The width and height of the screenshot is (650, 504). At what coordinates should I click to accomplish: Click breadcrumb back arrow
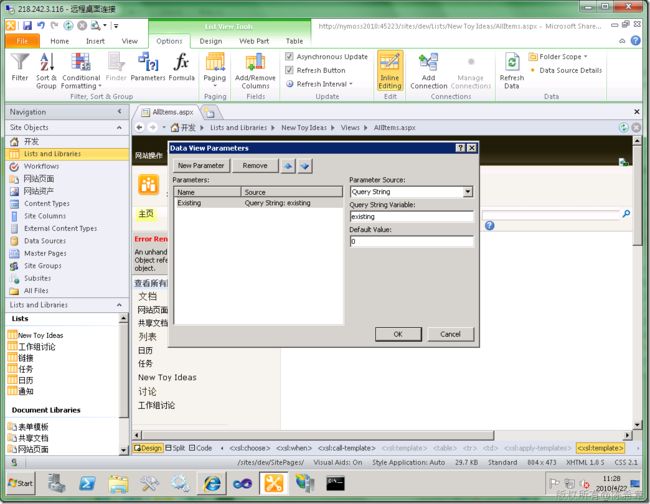coord(140,127)
